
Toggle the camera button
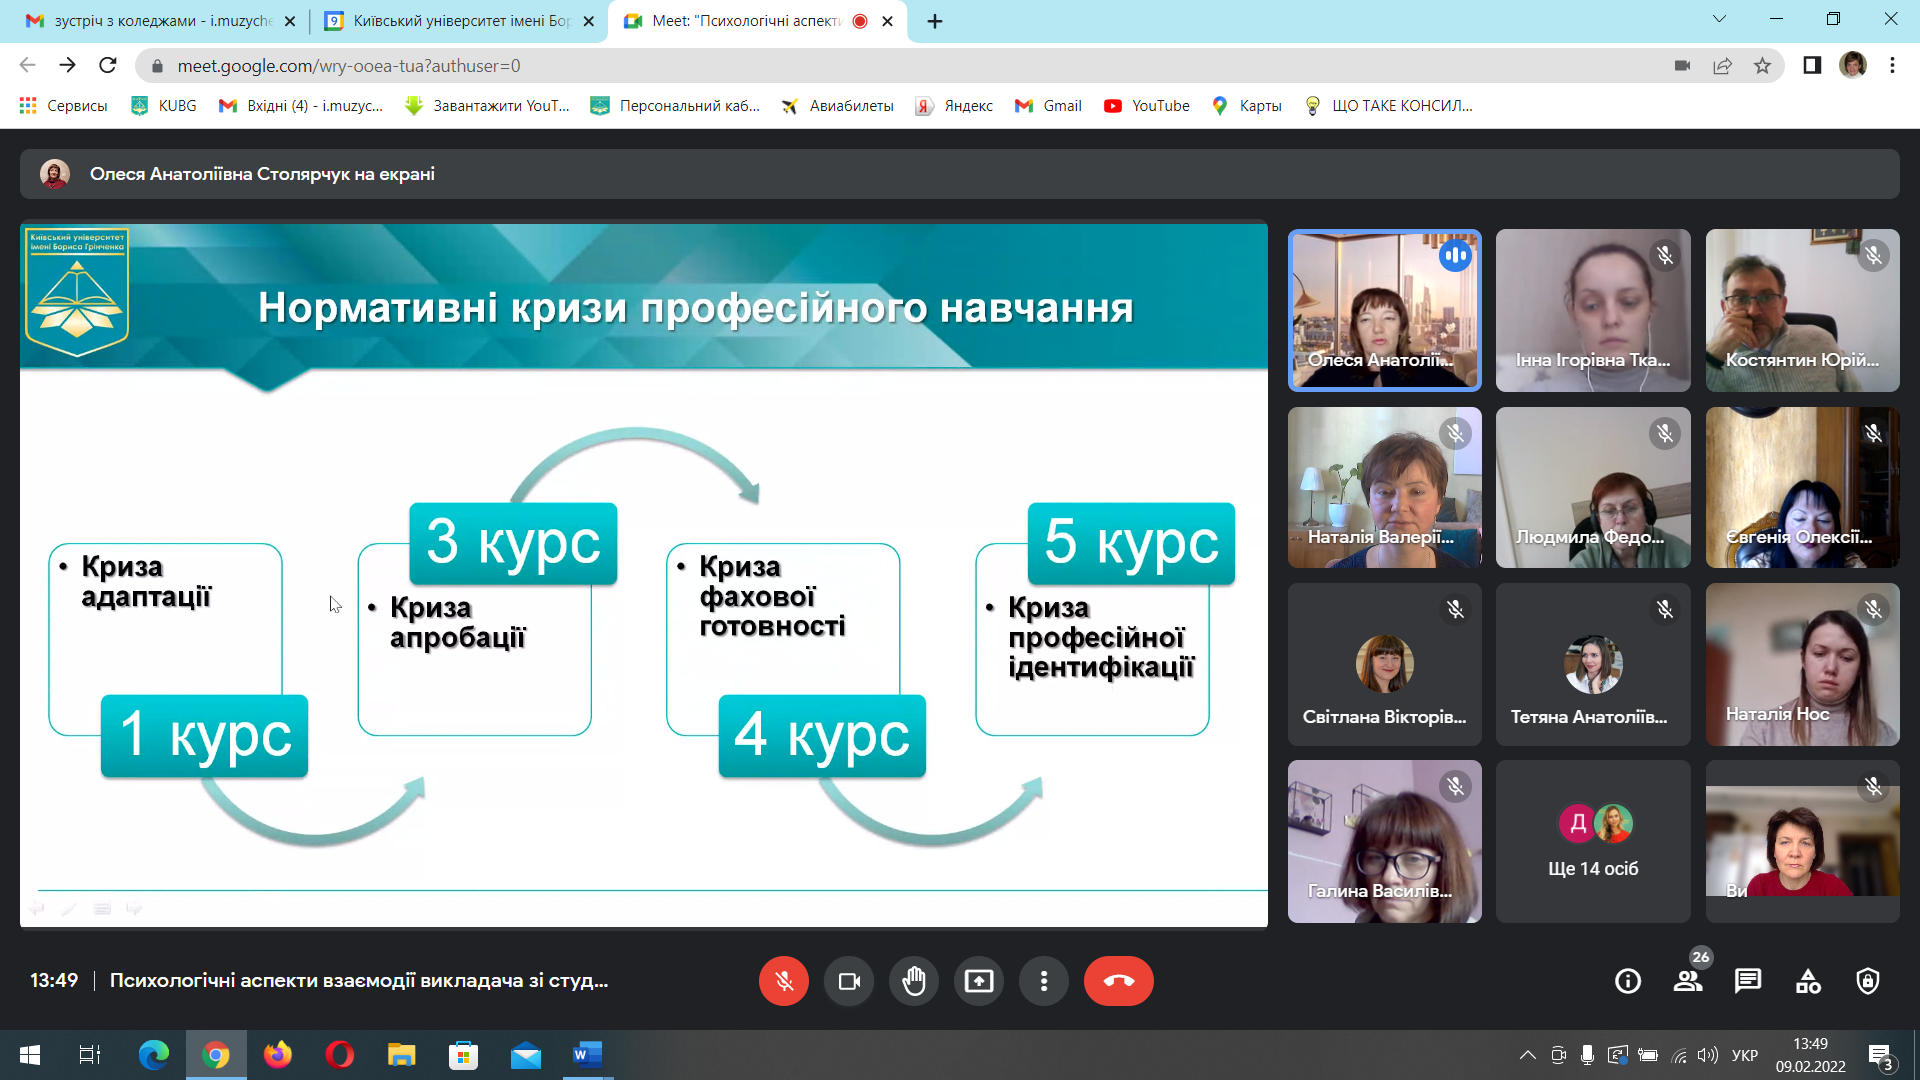849,981
